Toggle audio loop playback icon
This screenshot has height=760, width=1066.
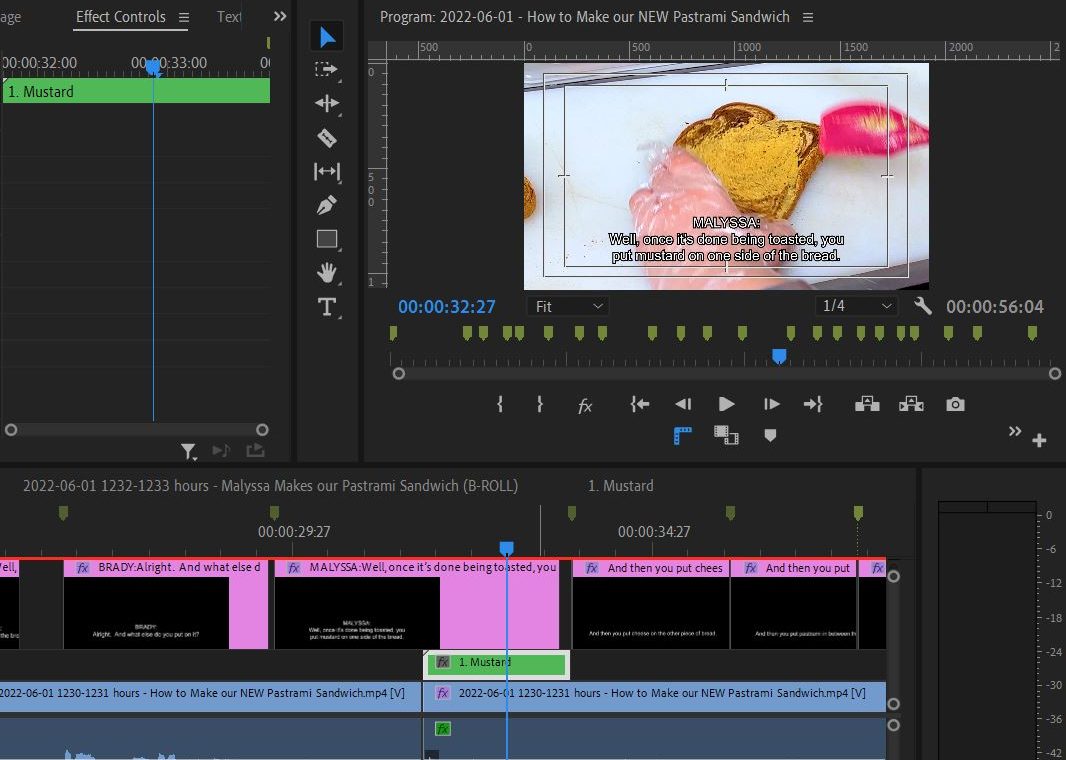220,450
